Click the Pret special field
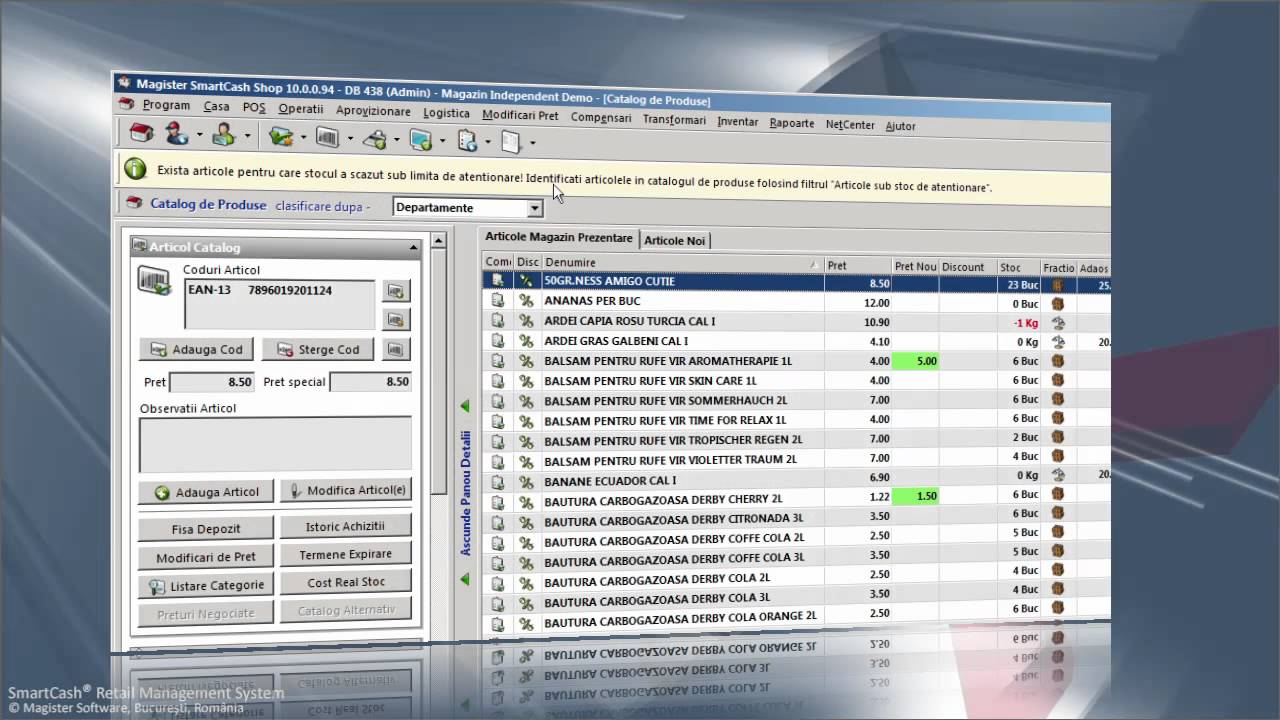1280x720 pixels. [371, 382]
